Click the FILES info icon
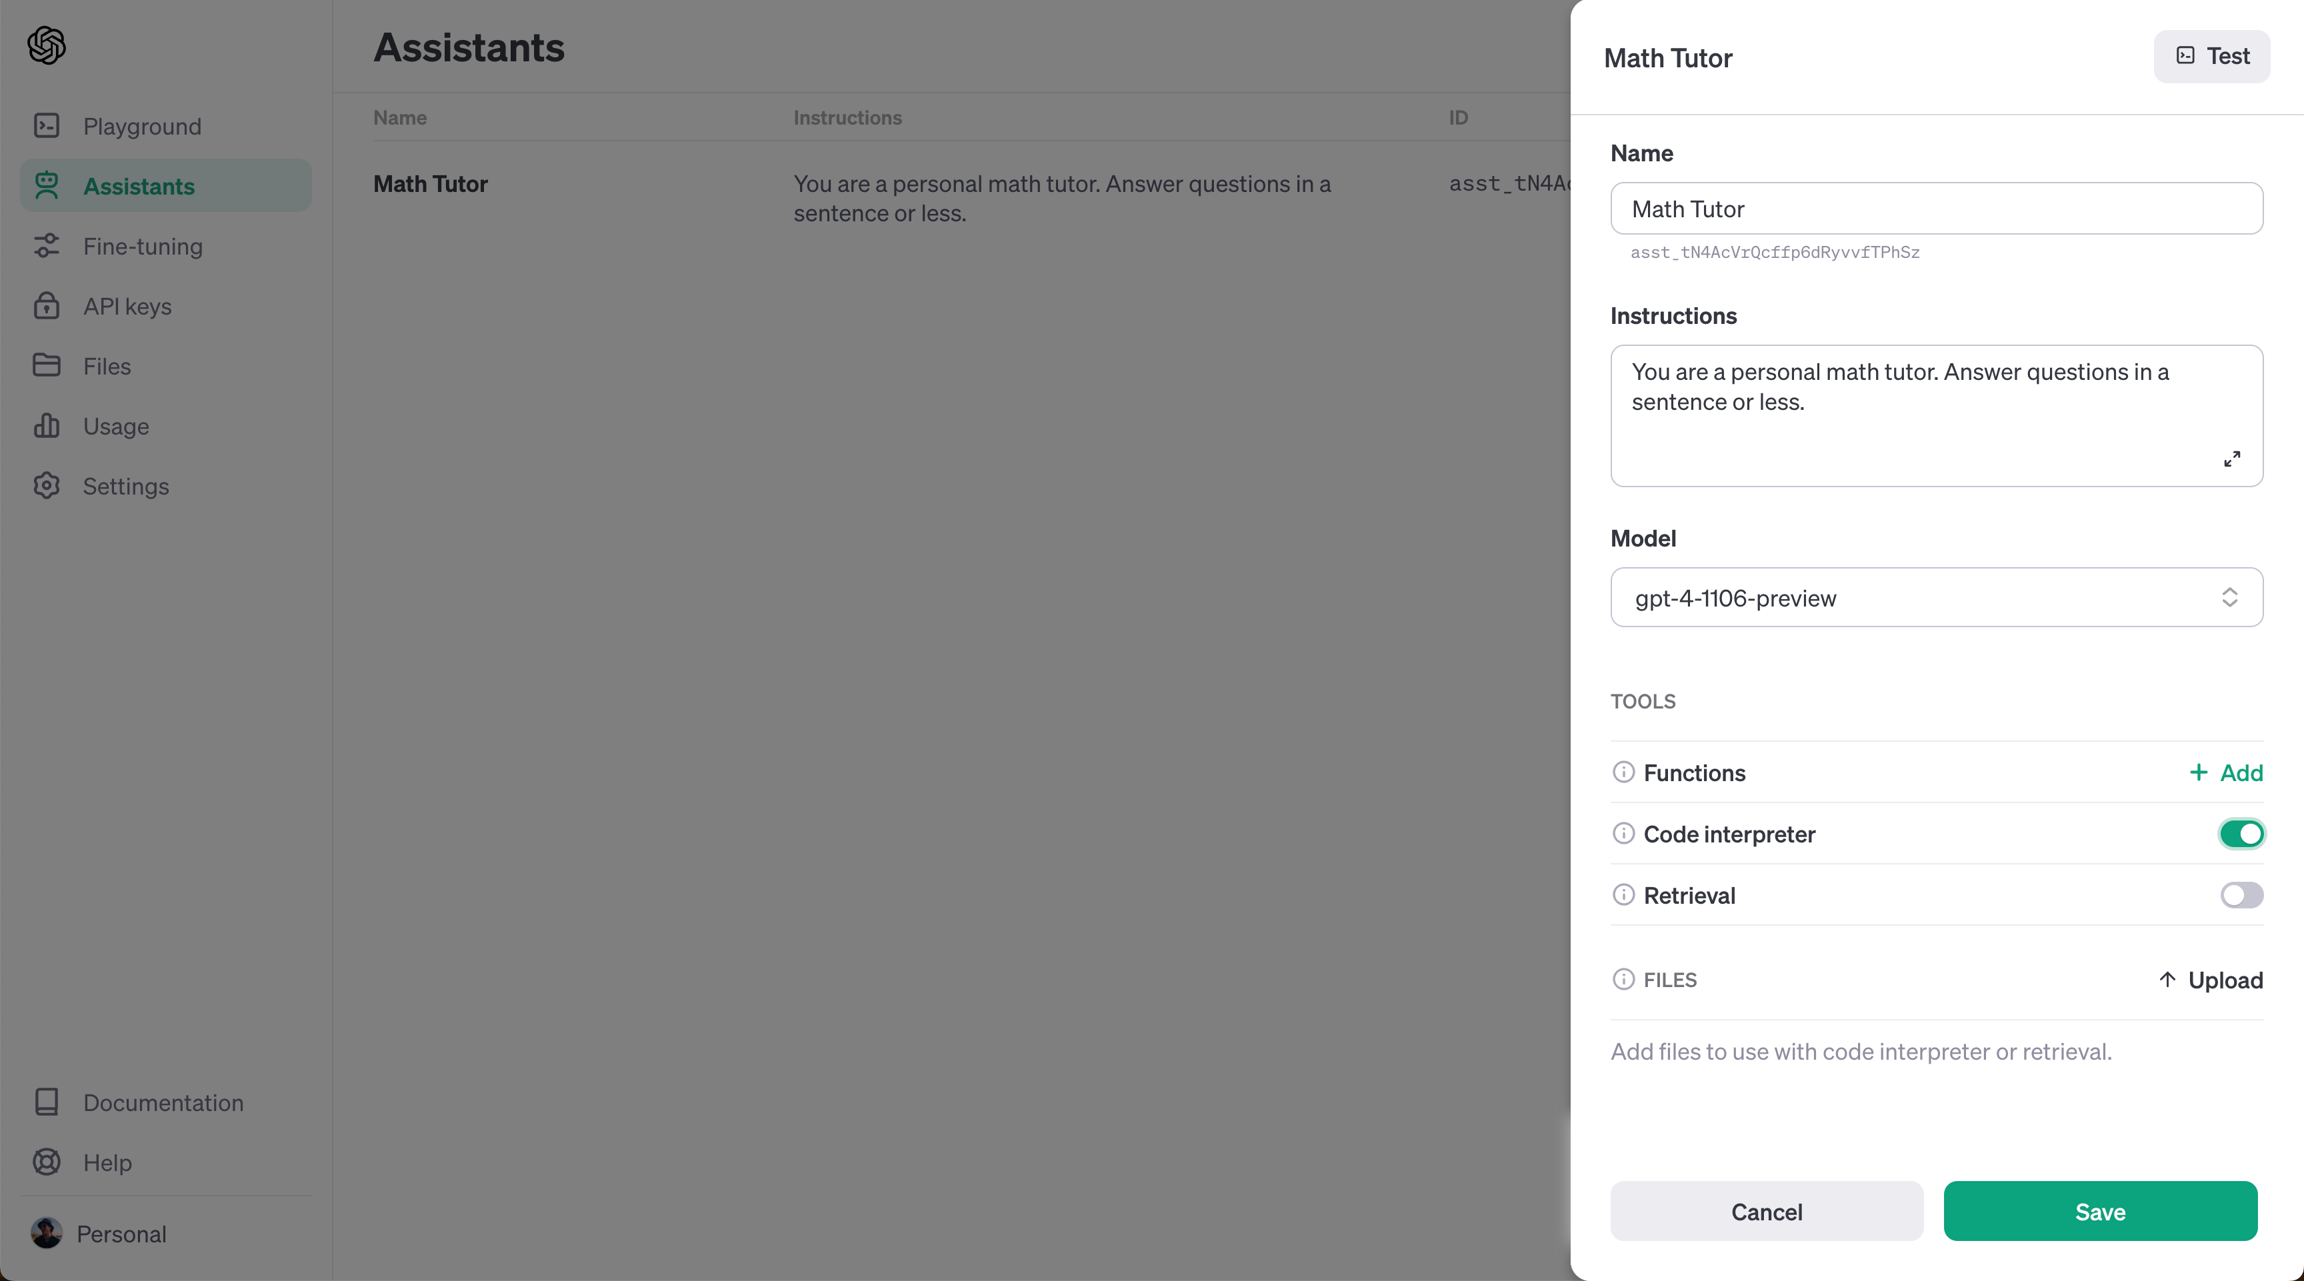The height and width of the screenshot is (1281, 2304). pos(1623,979)
